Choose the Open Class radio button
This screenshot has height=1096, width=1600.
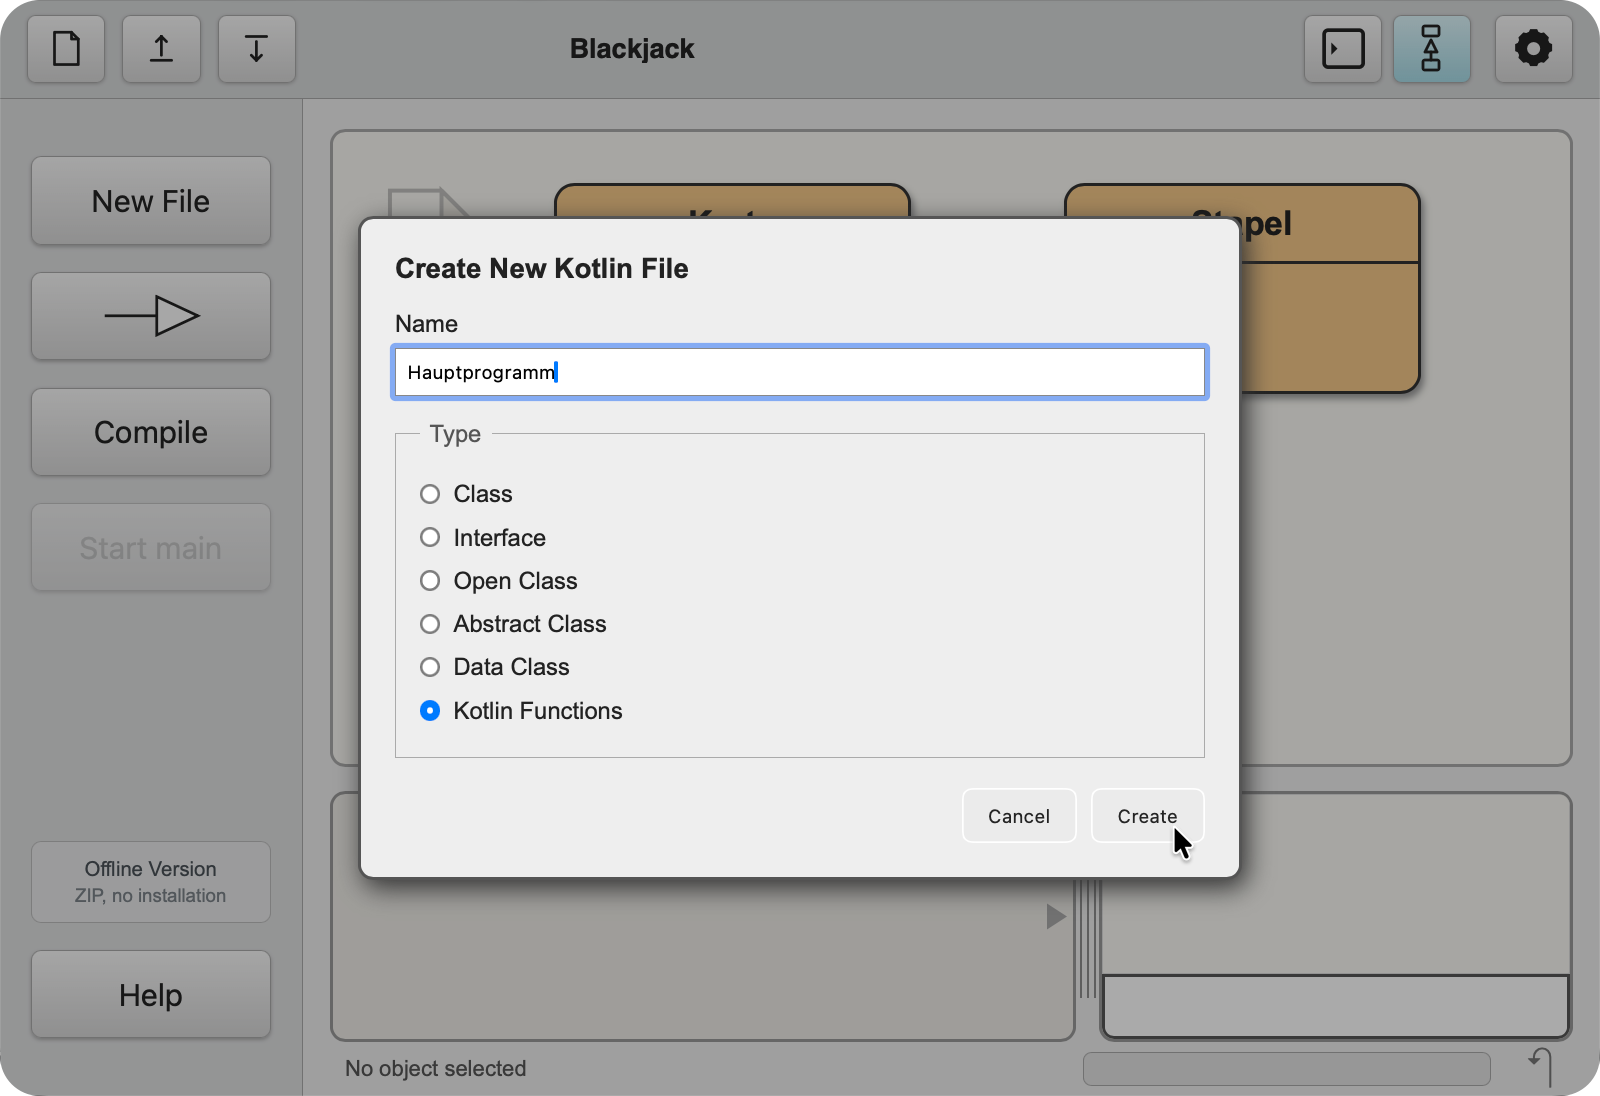[x=430, y=581]
